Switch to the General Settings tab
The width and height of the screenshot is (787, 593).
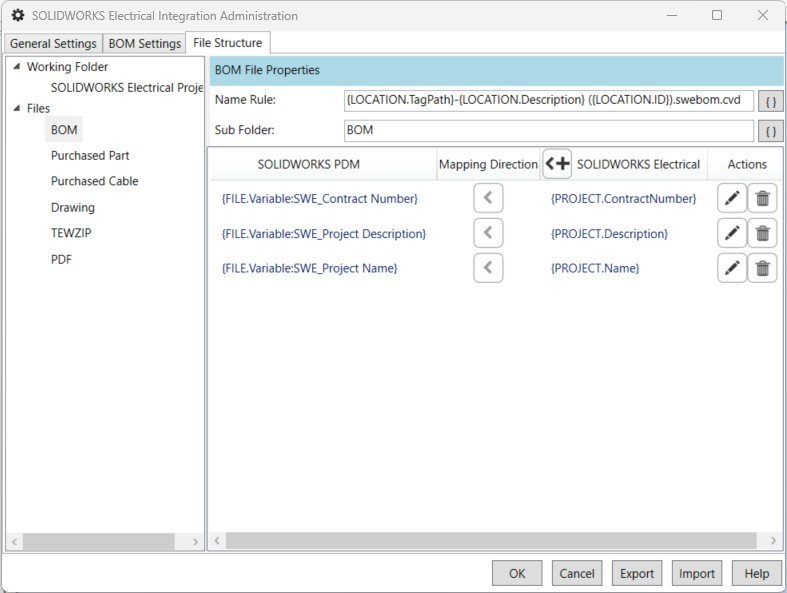53,43
